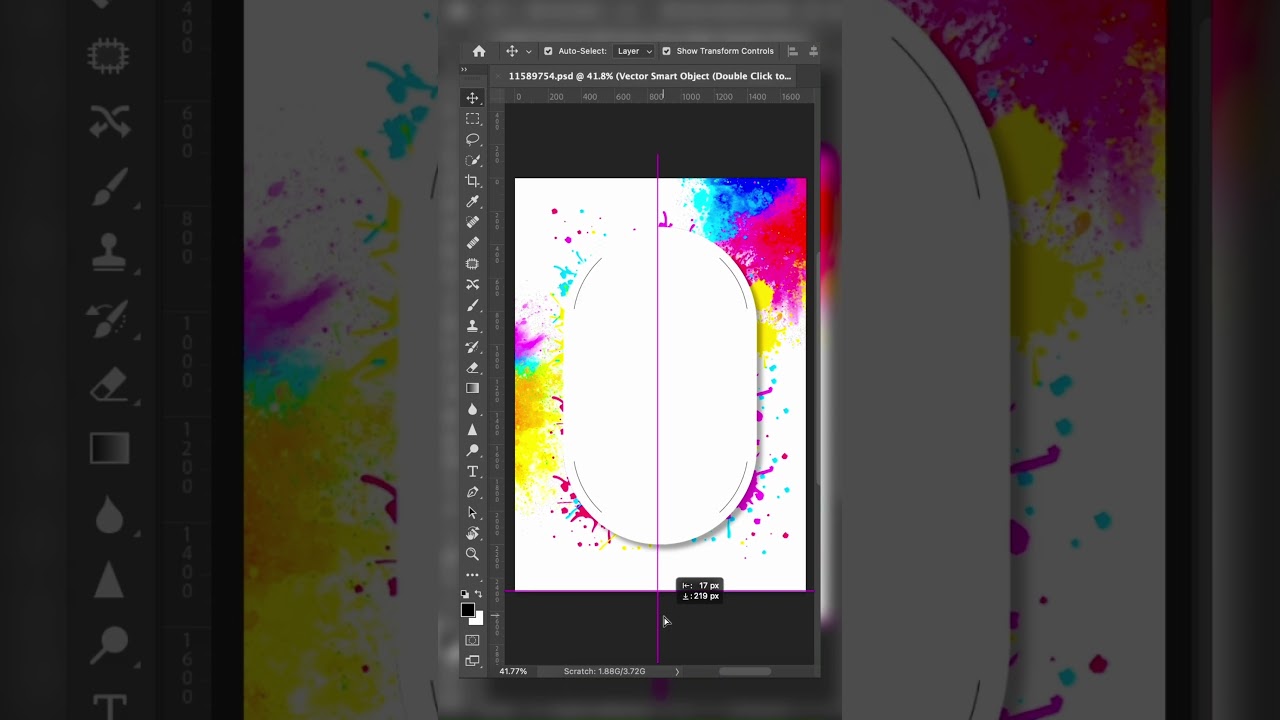
Task: Select the Spot Healing Brush tool
Action: 472,222
